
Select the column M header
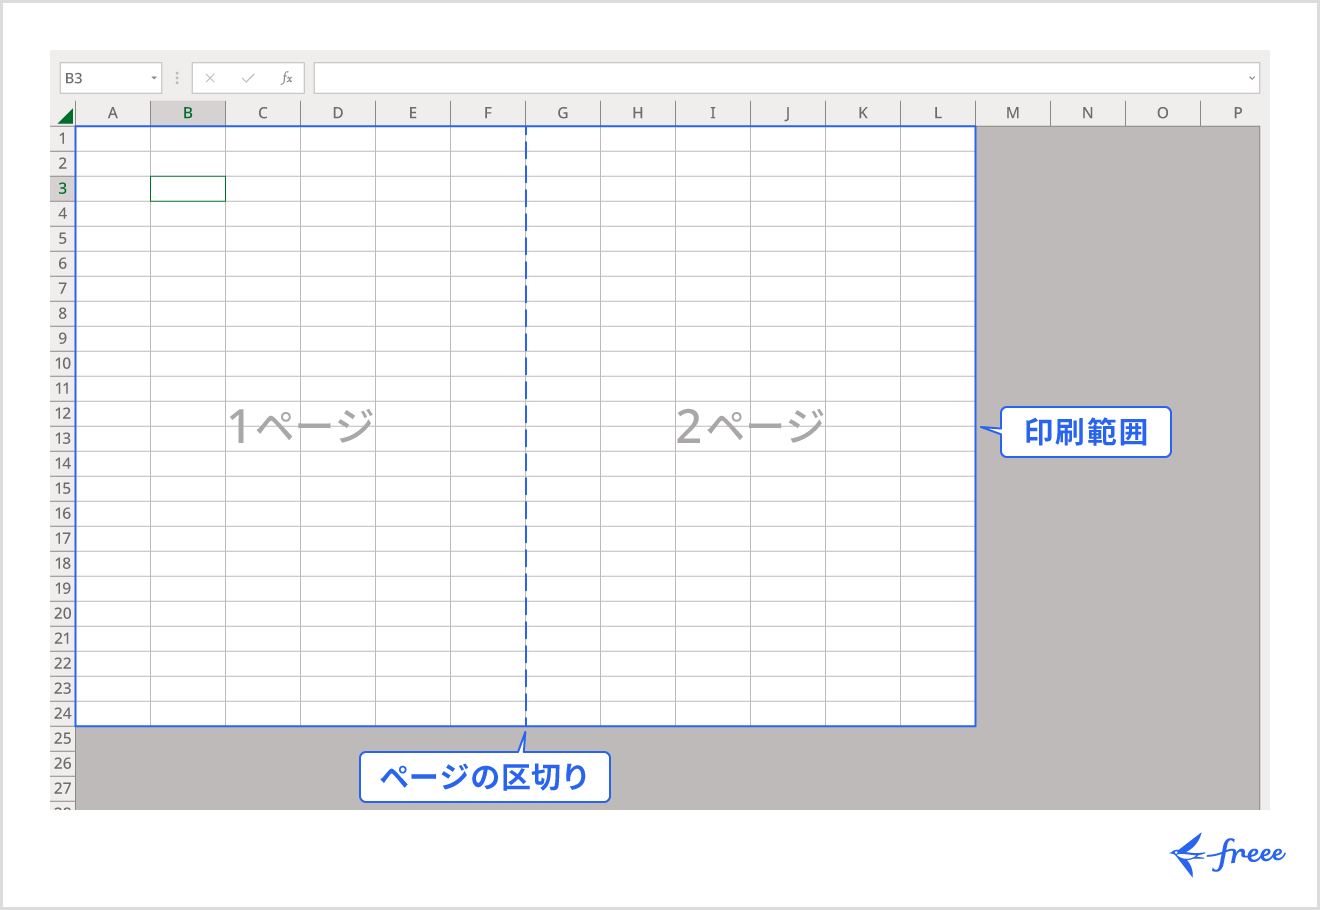pos(1012,112)
